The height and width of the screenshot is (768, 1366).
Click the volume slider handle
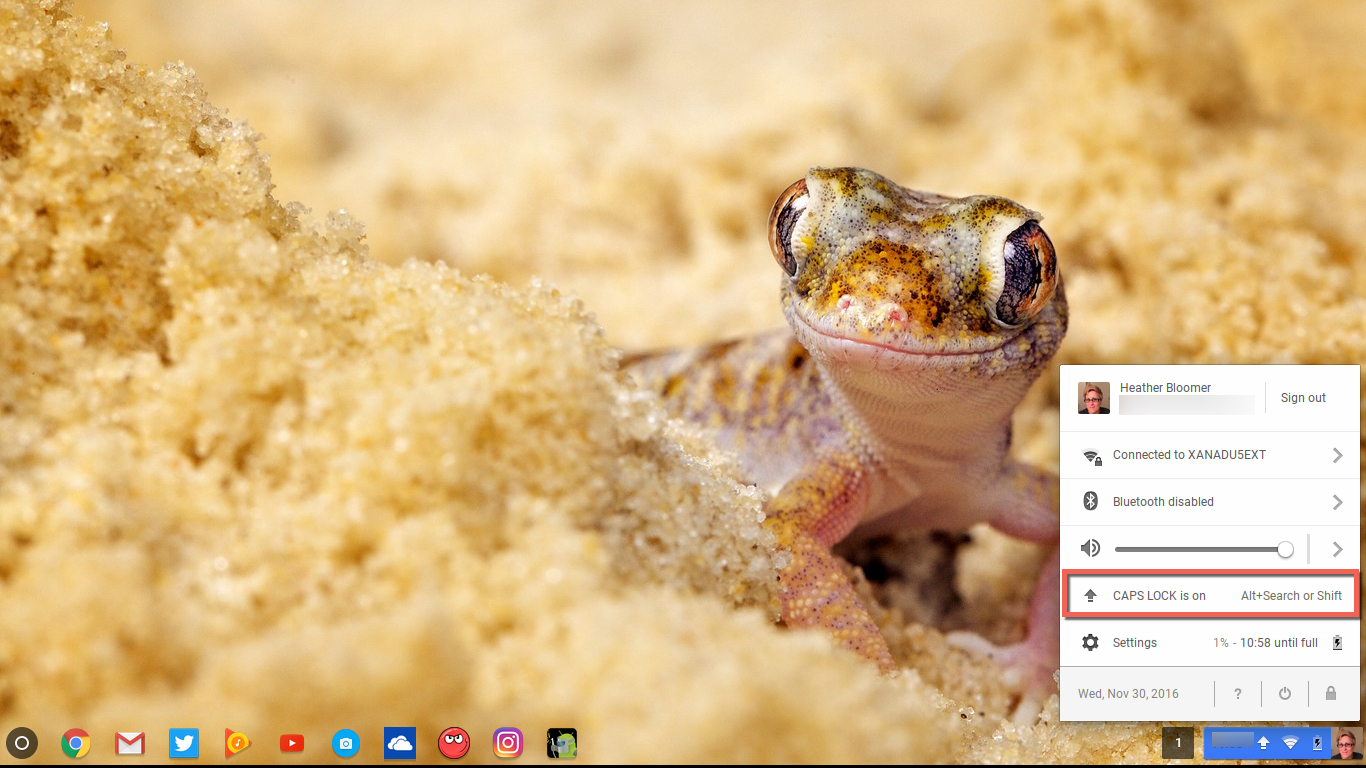tap(1285, 549)
